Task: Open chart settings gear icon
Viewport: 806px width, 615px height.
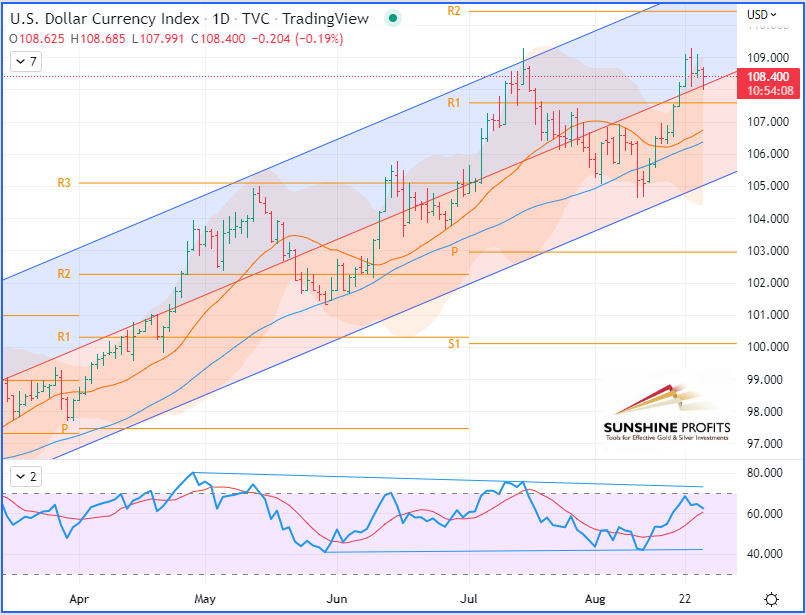Action: [771, 599]
